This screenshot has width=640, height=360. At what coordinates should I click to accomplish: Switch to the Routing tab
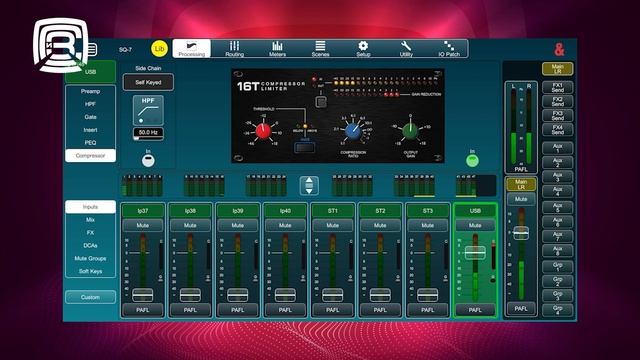(x=234, y=49)
